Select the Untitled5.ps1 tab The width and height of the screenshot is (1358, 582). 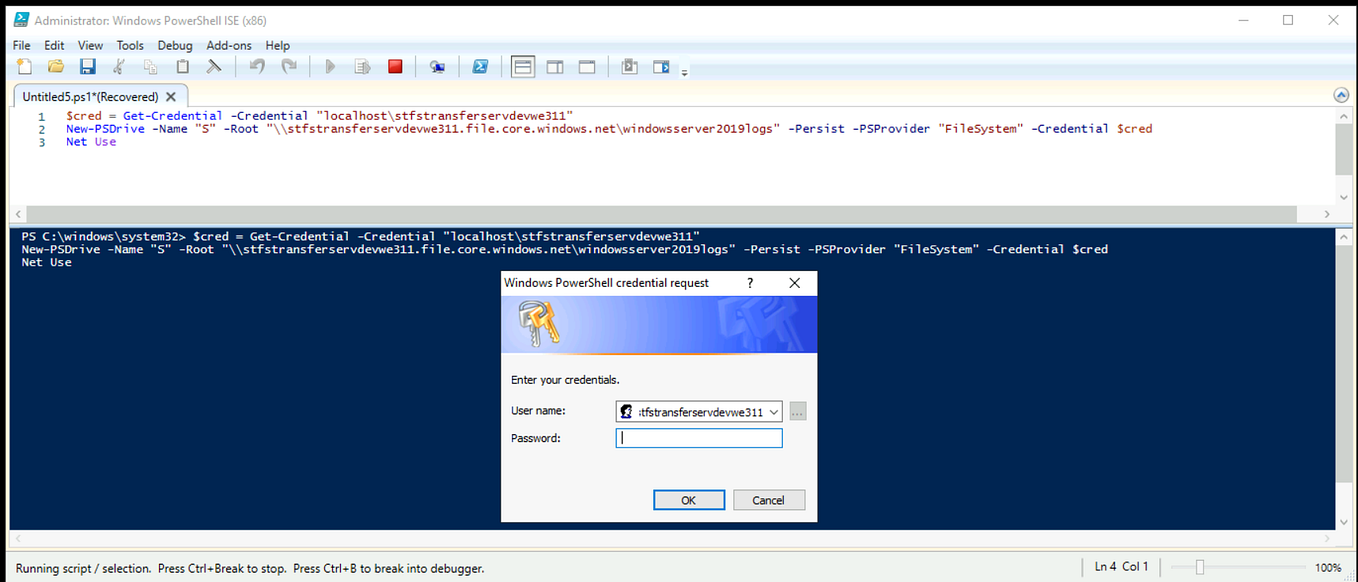[90, 96]
